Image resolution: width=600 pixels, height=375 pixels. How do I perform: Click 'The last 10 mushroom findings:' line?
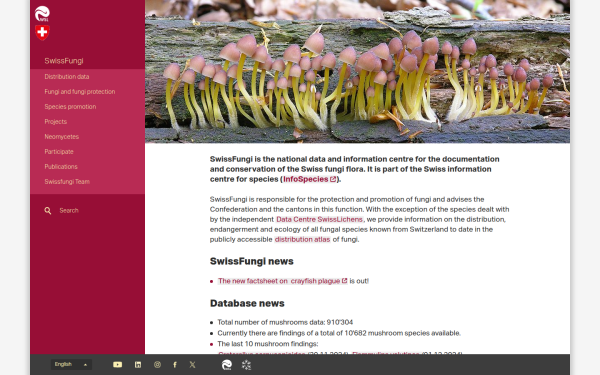click(267, 344)
